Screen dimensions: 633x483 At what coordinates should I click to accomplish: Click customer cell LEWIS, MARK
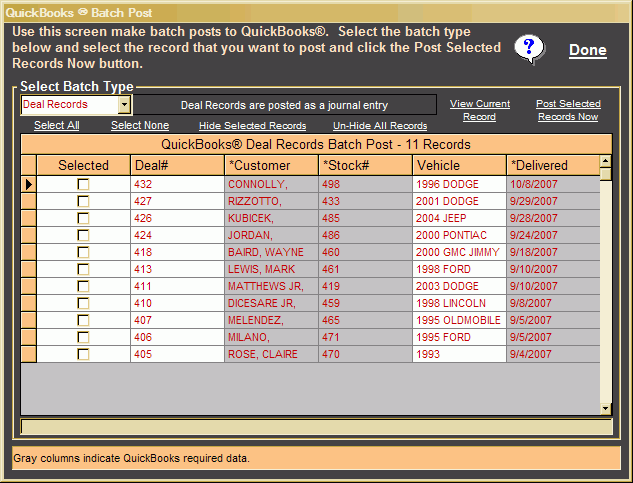271,269
